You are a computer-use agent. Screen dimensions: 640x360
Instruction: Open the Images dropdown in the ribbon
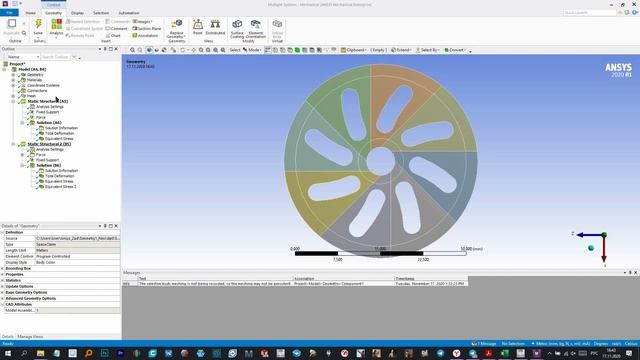pos(142,22)
